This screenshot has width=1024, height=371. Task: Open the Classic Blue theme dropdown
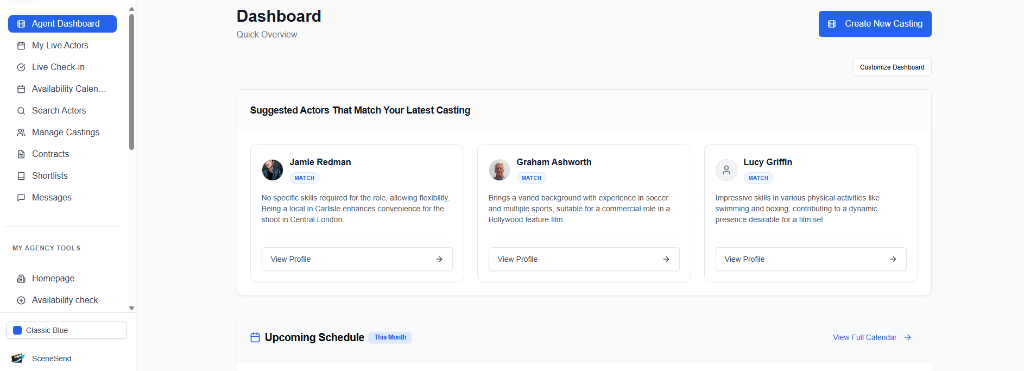coord(67,331)
